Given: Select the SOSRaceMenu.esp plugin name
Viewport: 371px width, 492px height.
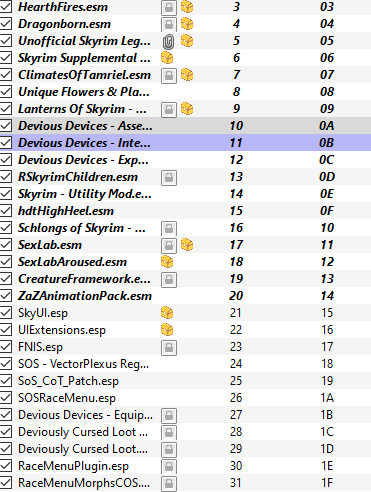Looking at the screenshot, I should (x=67, y=398).
